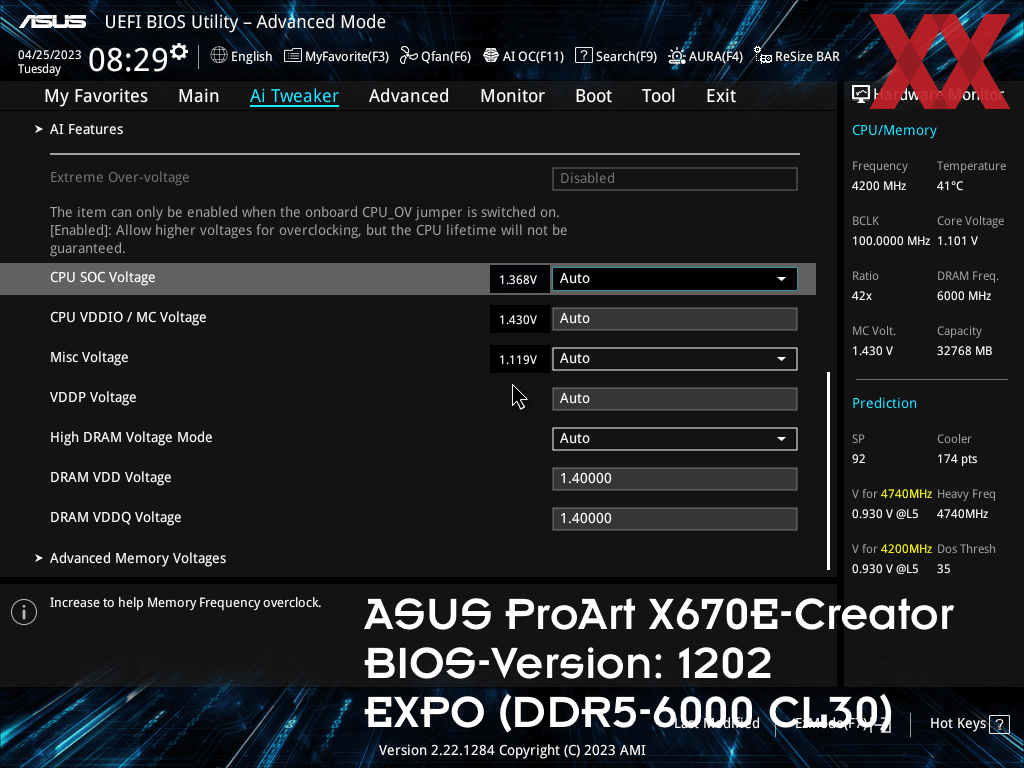Click the Hot Keys button
This screenshot has height=768, width=1024.
coord(970,724)
